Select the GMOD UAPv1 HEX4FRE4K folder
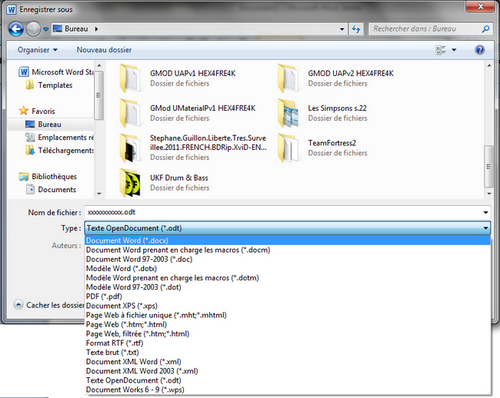The height and width of the screenshot is (398, 500). [x=178, y=78]
